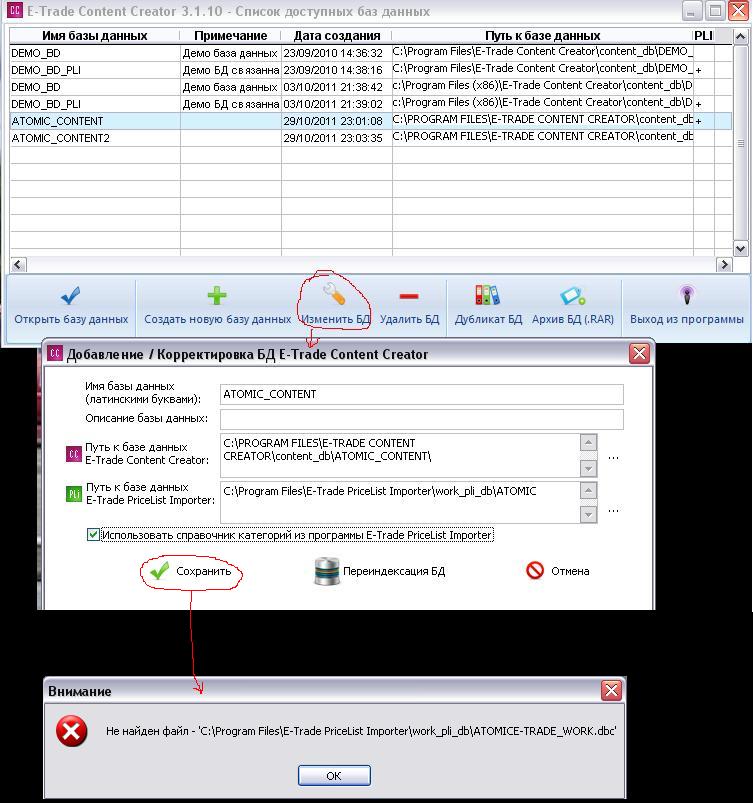753x803 pixels.
Task: Click the Описание базы данных input field
Action: click(x=422, y=419)
